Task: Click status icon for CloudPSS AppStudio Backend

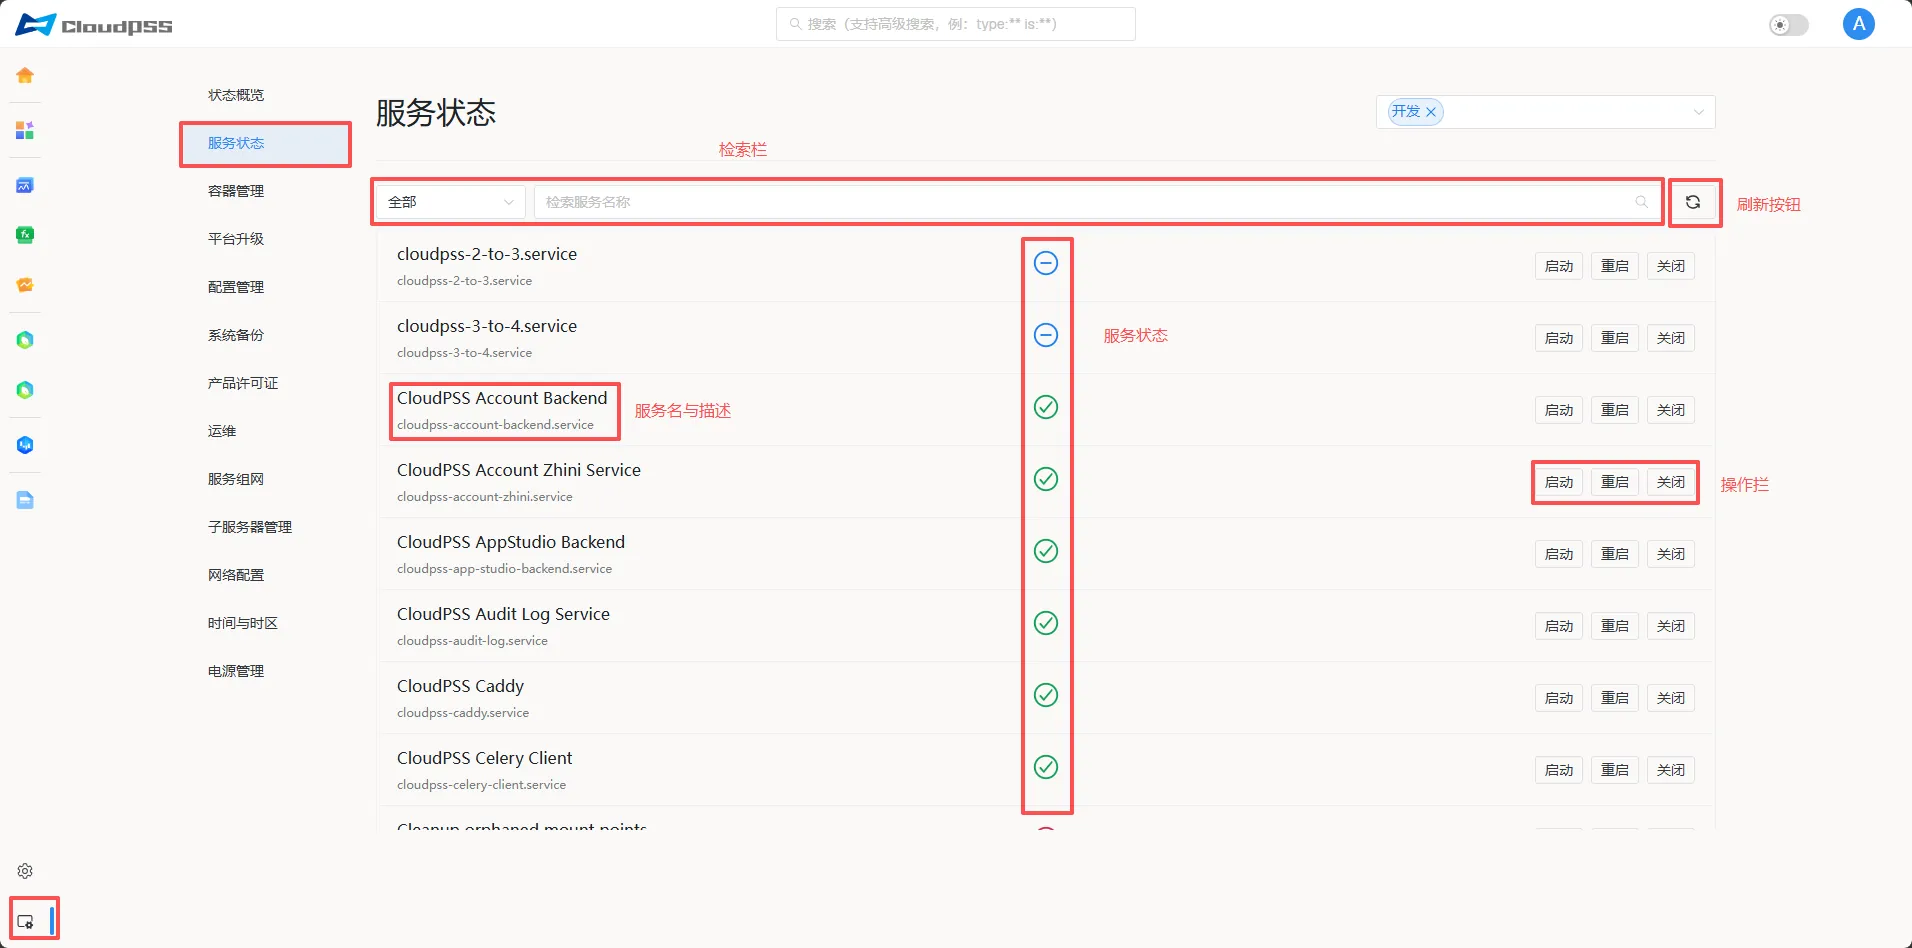Action: click(1046, 551)
